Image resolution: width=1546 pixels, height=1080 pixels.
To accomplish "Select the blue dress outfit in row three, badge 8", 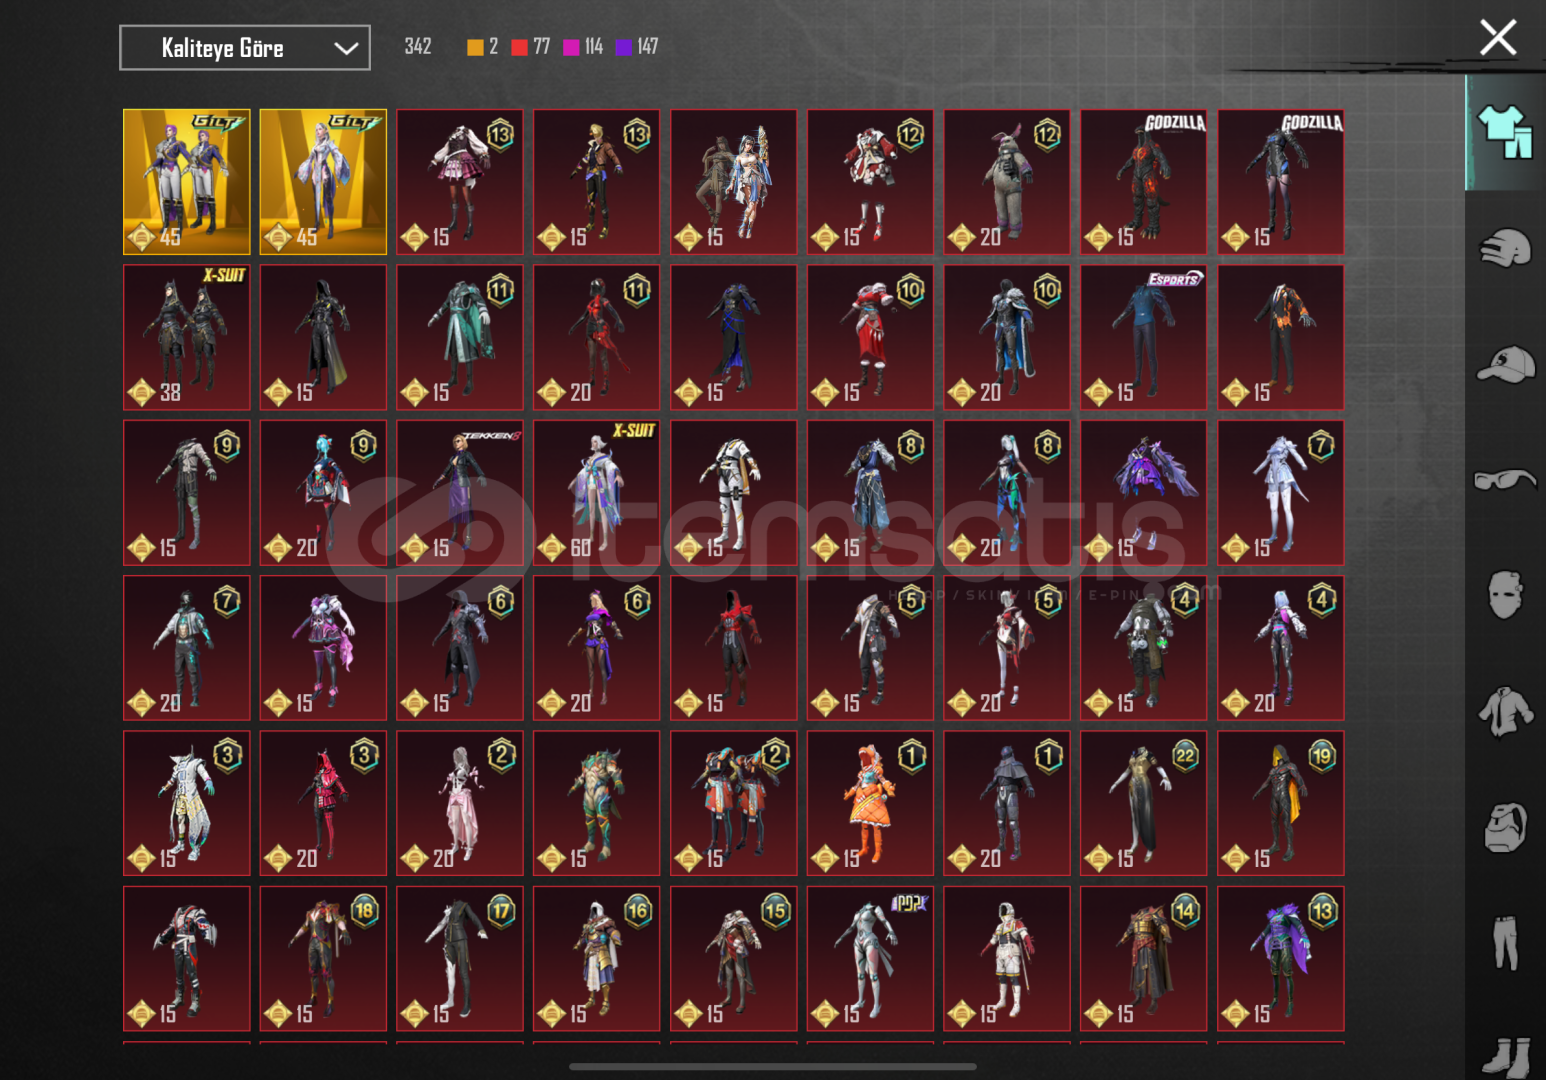I will (870, 493).
